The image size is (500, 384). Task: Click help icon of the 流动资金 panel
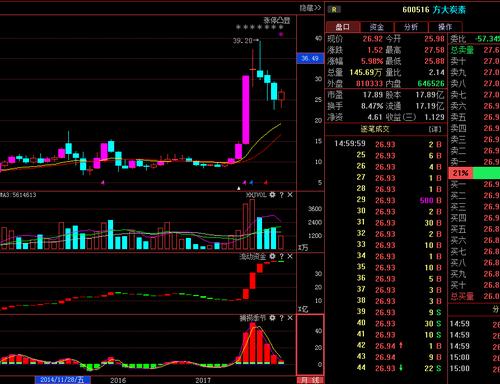pyautogui.click(x=282, y=256)
